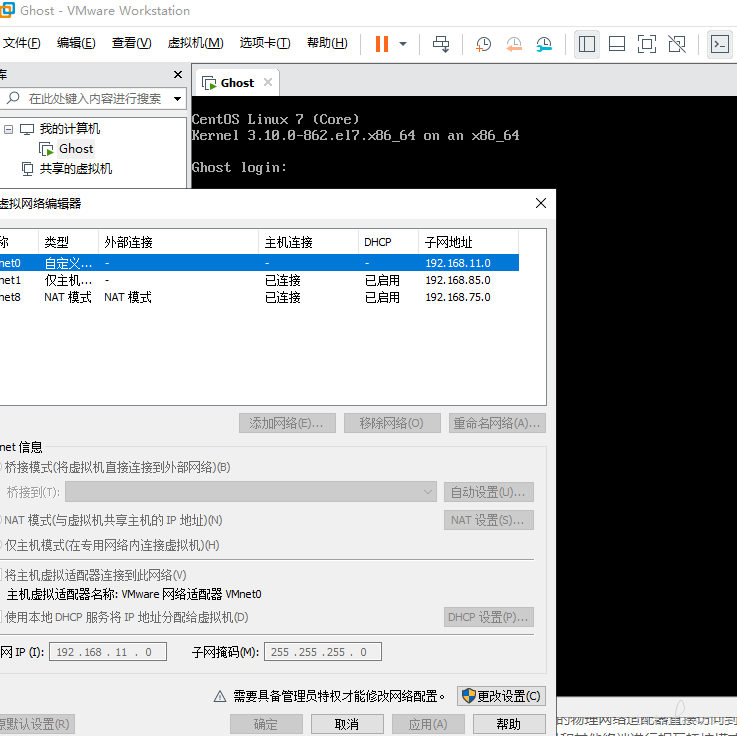The width and height of the screenshot is (737, 736).
Task: Select Ghost in the library tree
Action: [x=76, y=149]
